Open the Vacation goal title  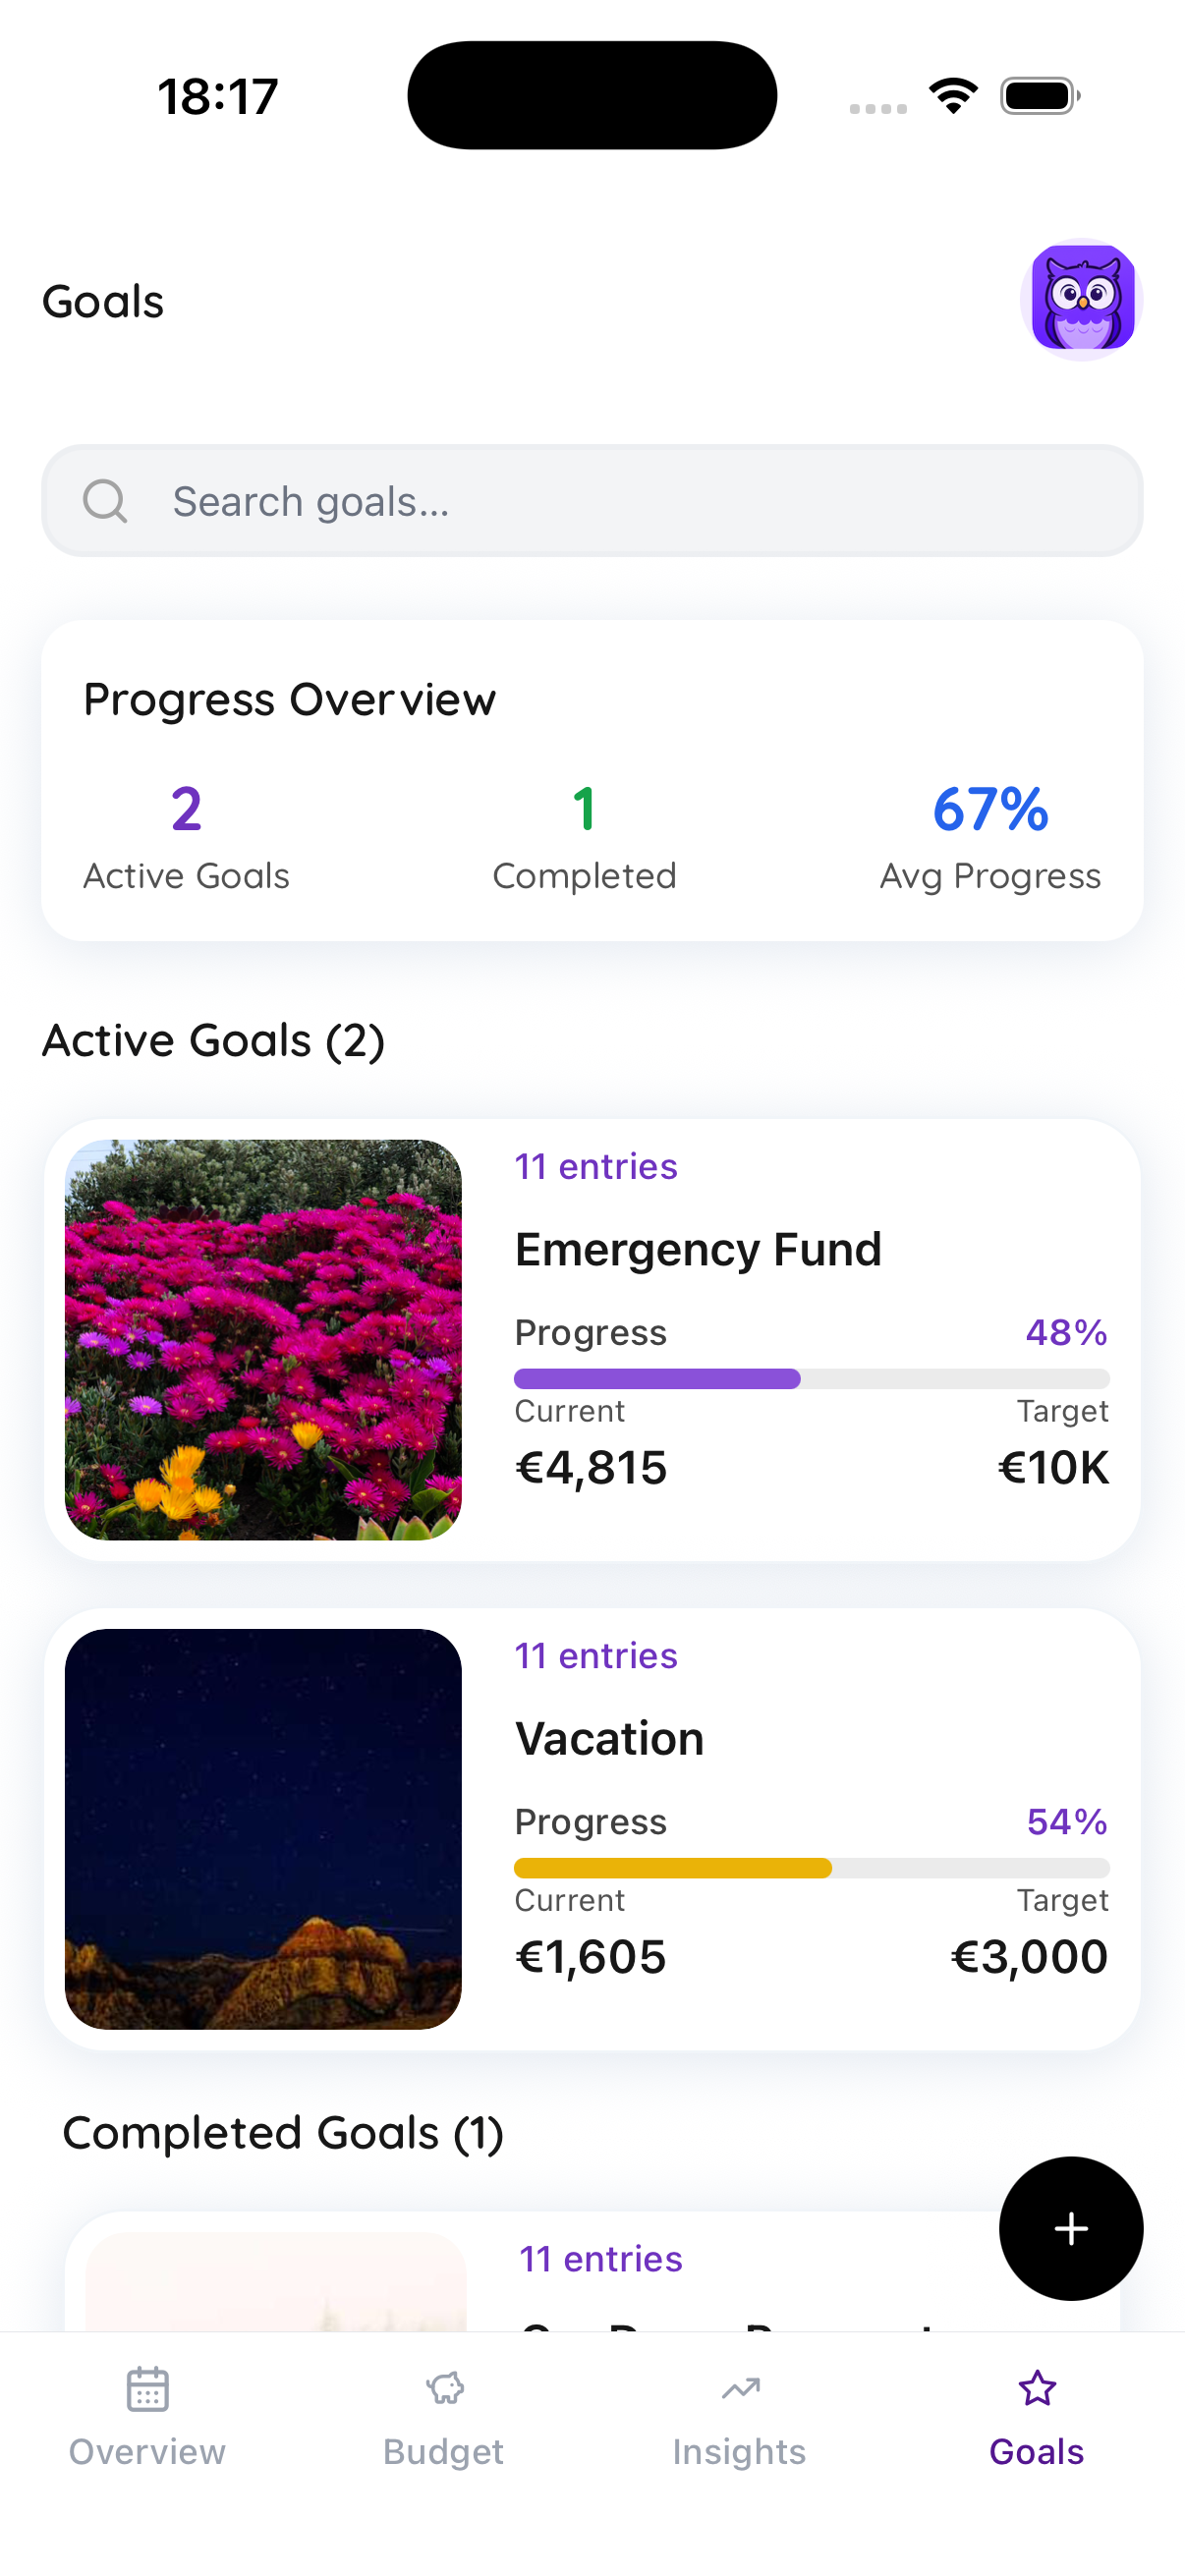[609, 1738]
